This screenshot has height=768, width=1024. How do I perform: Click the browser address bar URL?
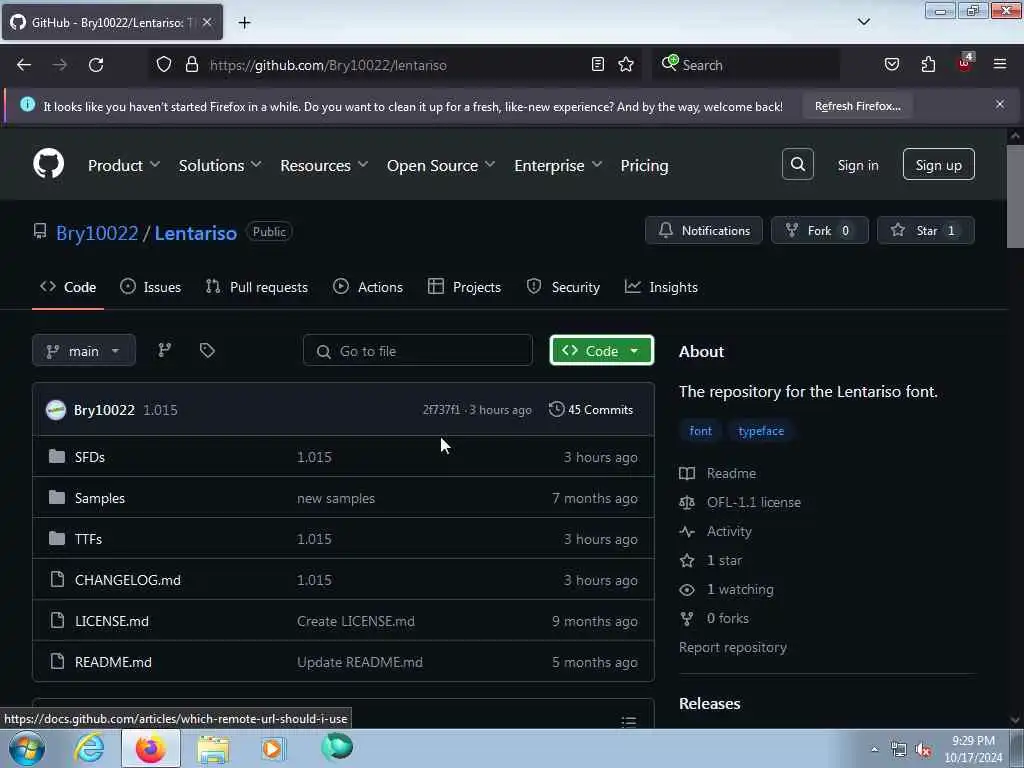(x=328, y=65)
